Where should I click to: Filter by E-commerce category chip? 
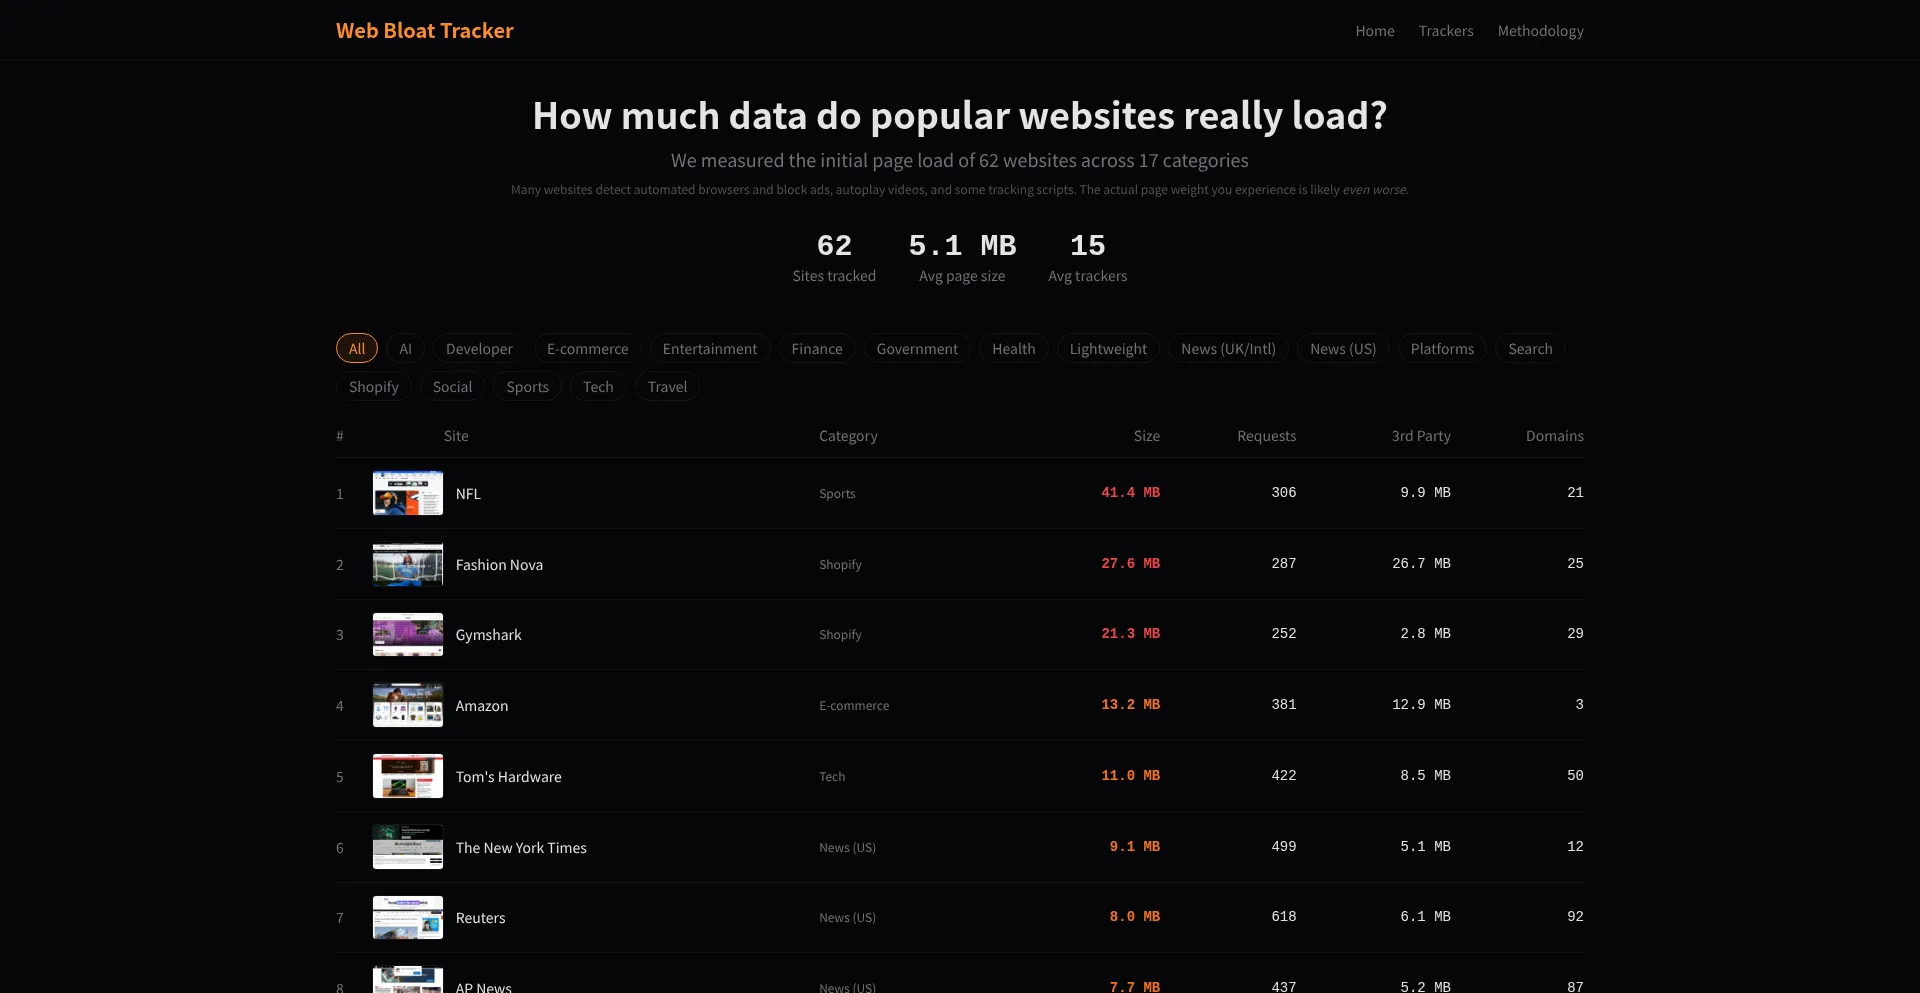click(x=587, y=348)
